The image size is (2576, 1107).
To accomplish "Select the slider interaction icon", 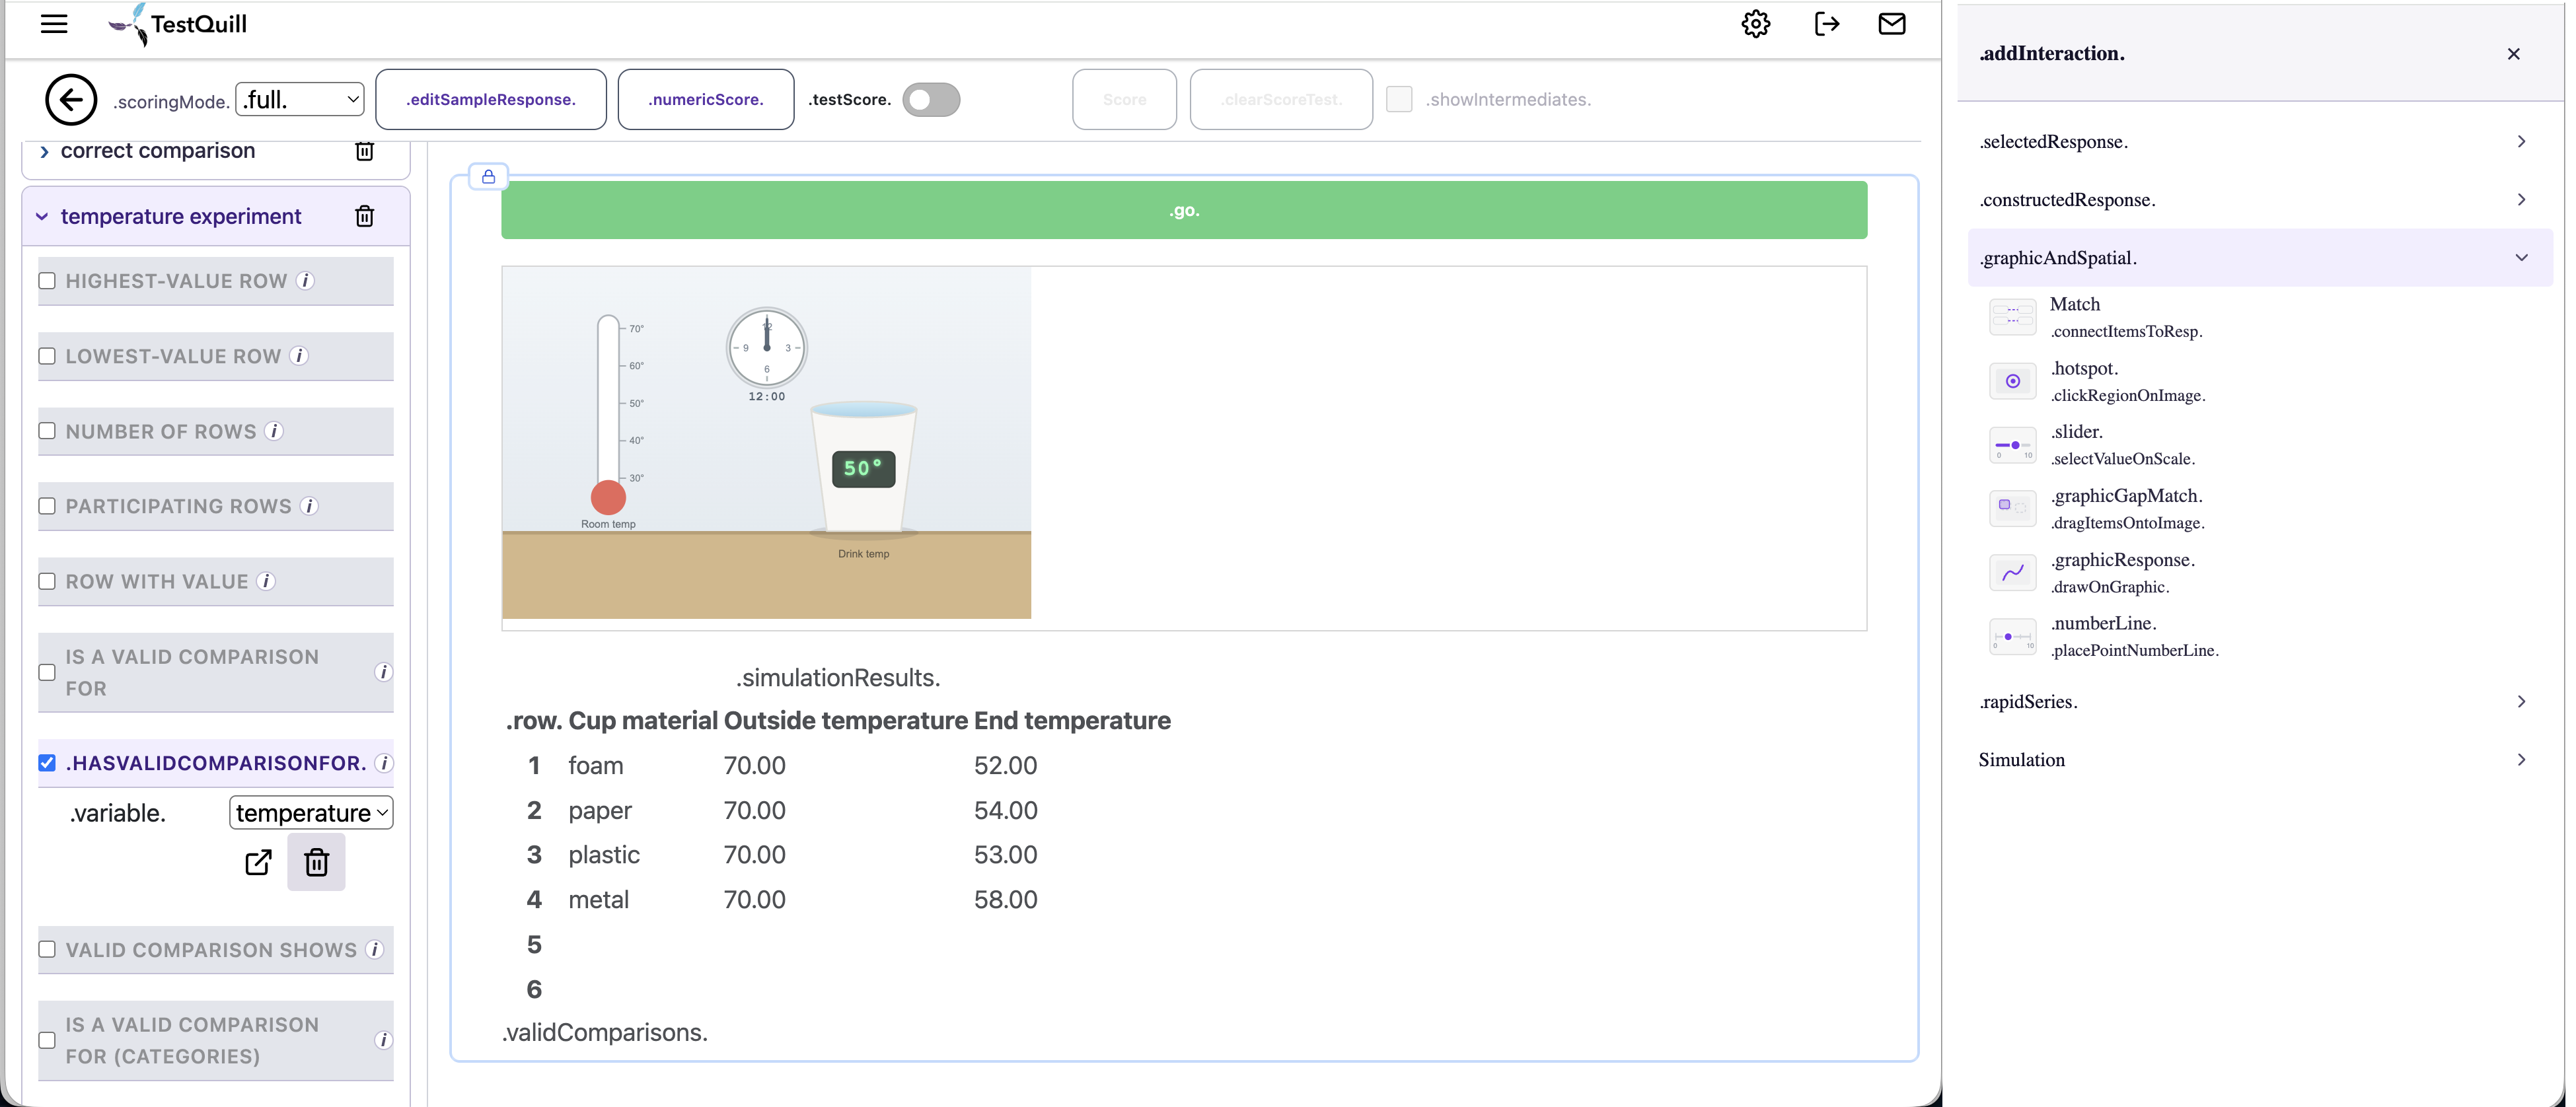I will click(x=2012, y=445).
